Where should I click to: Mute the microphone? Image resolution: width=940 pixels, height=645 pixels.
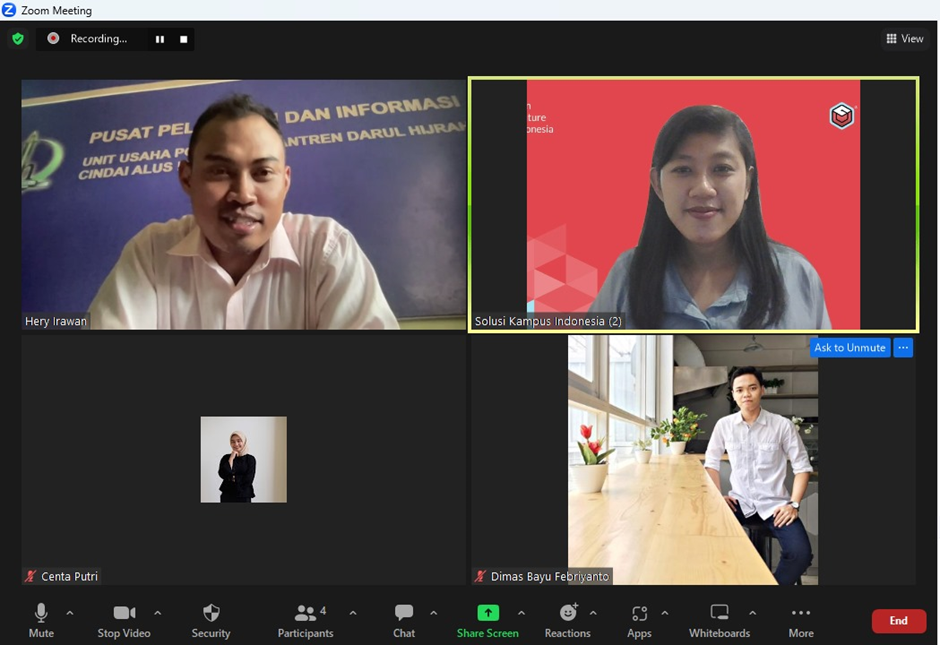pyautogui.click(x=41, y=620)
